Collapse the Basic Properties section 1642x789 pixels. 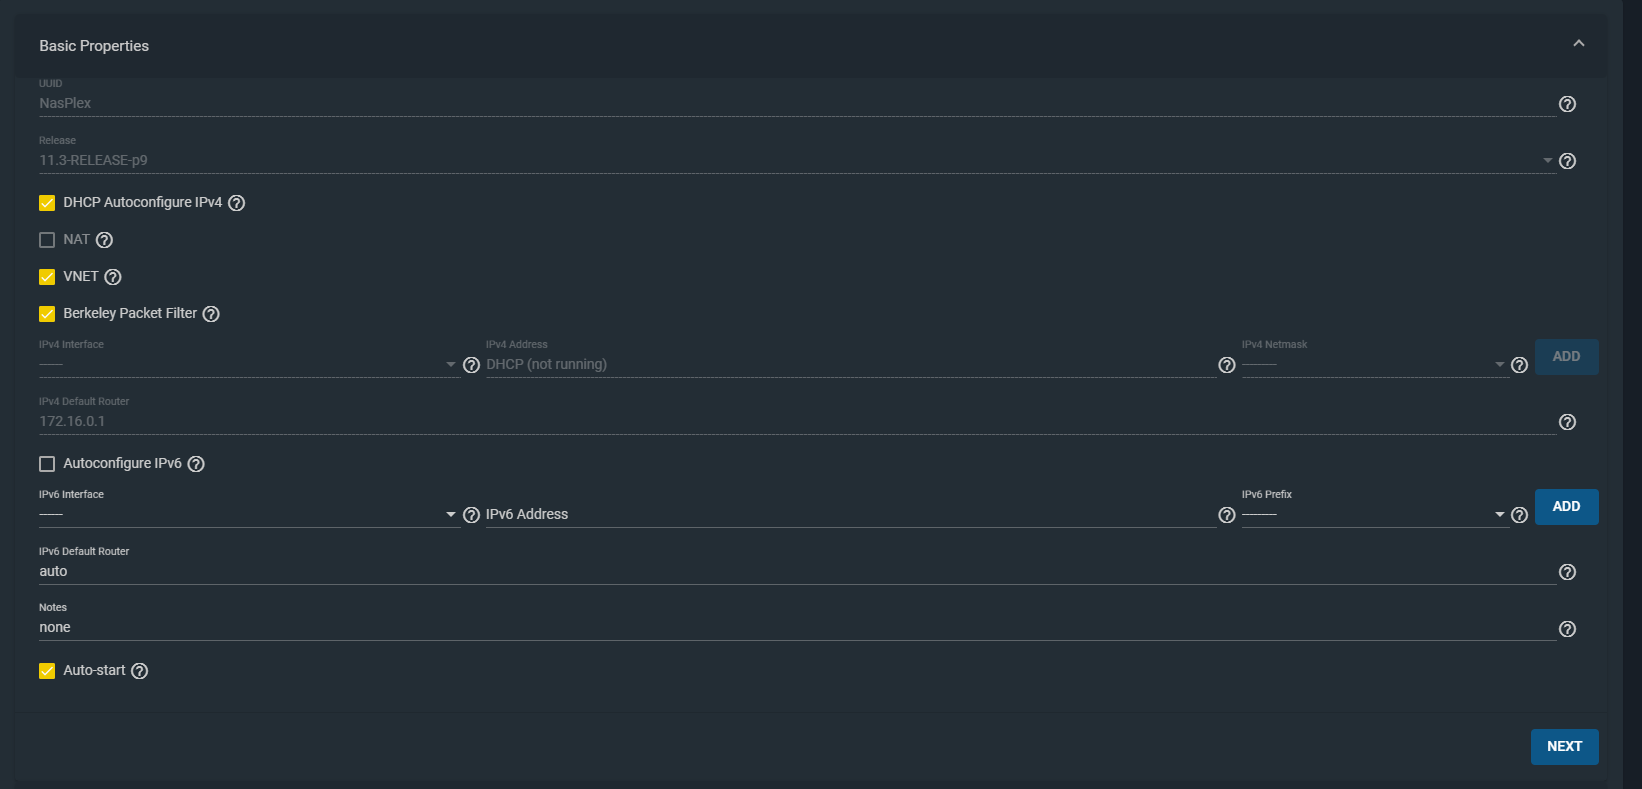[1579, 44]
